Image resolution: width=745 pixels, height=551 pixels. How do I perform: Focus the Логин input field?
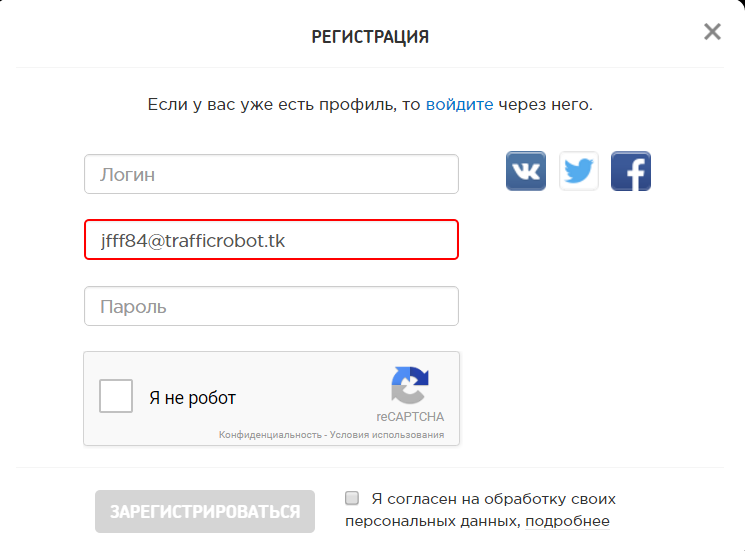pyautogui.click(x=271, y=174)
